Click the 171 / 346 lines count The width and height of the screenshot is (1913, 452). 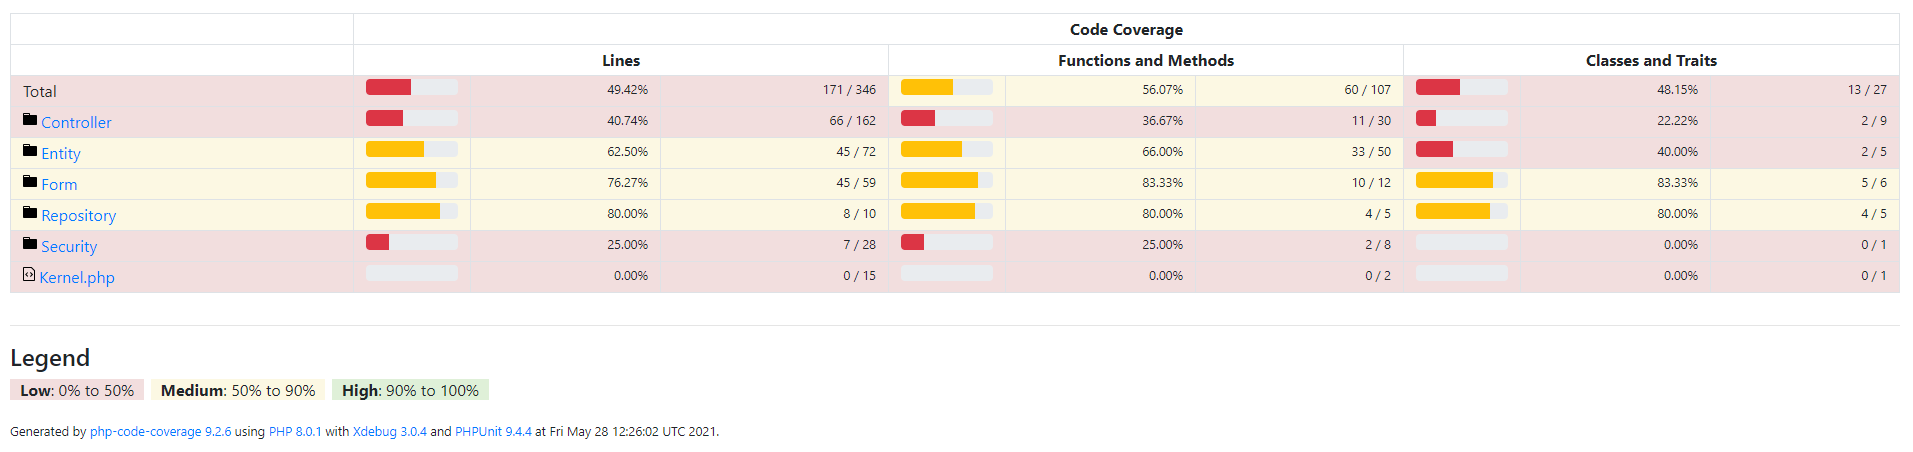(849, 90)
